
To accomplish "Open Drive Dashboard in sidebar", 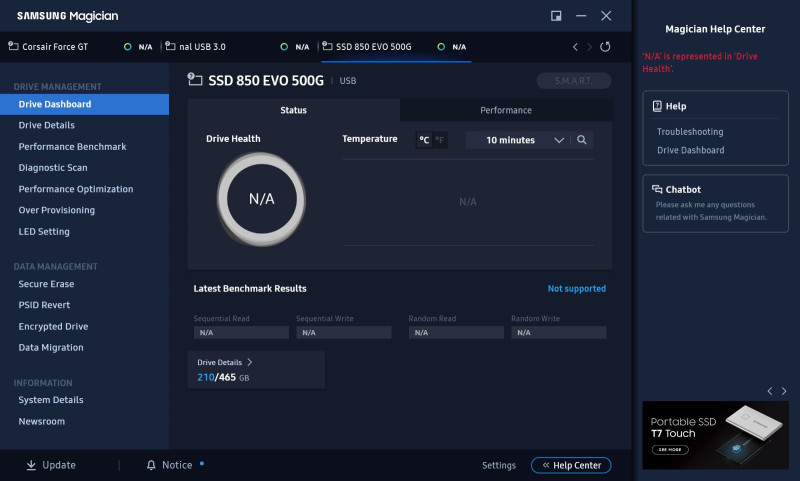I will pos(84,104).
